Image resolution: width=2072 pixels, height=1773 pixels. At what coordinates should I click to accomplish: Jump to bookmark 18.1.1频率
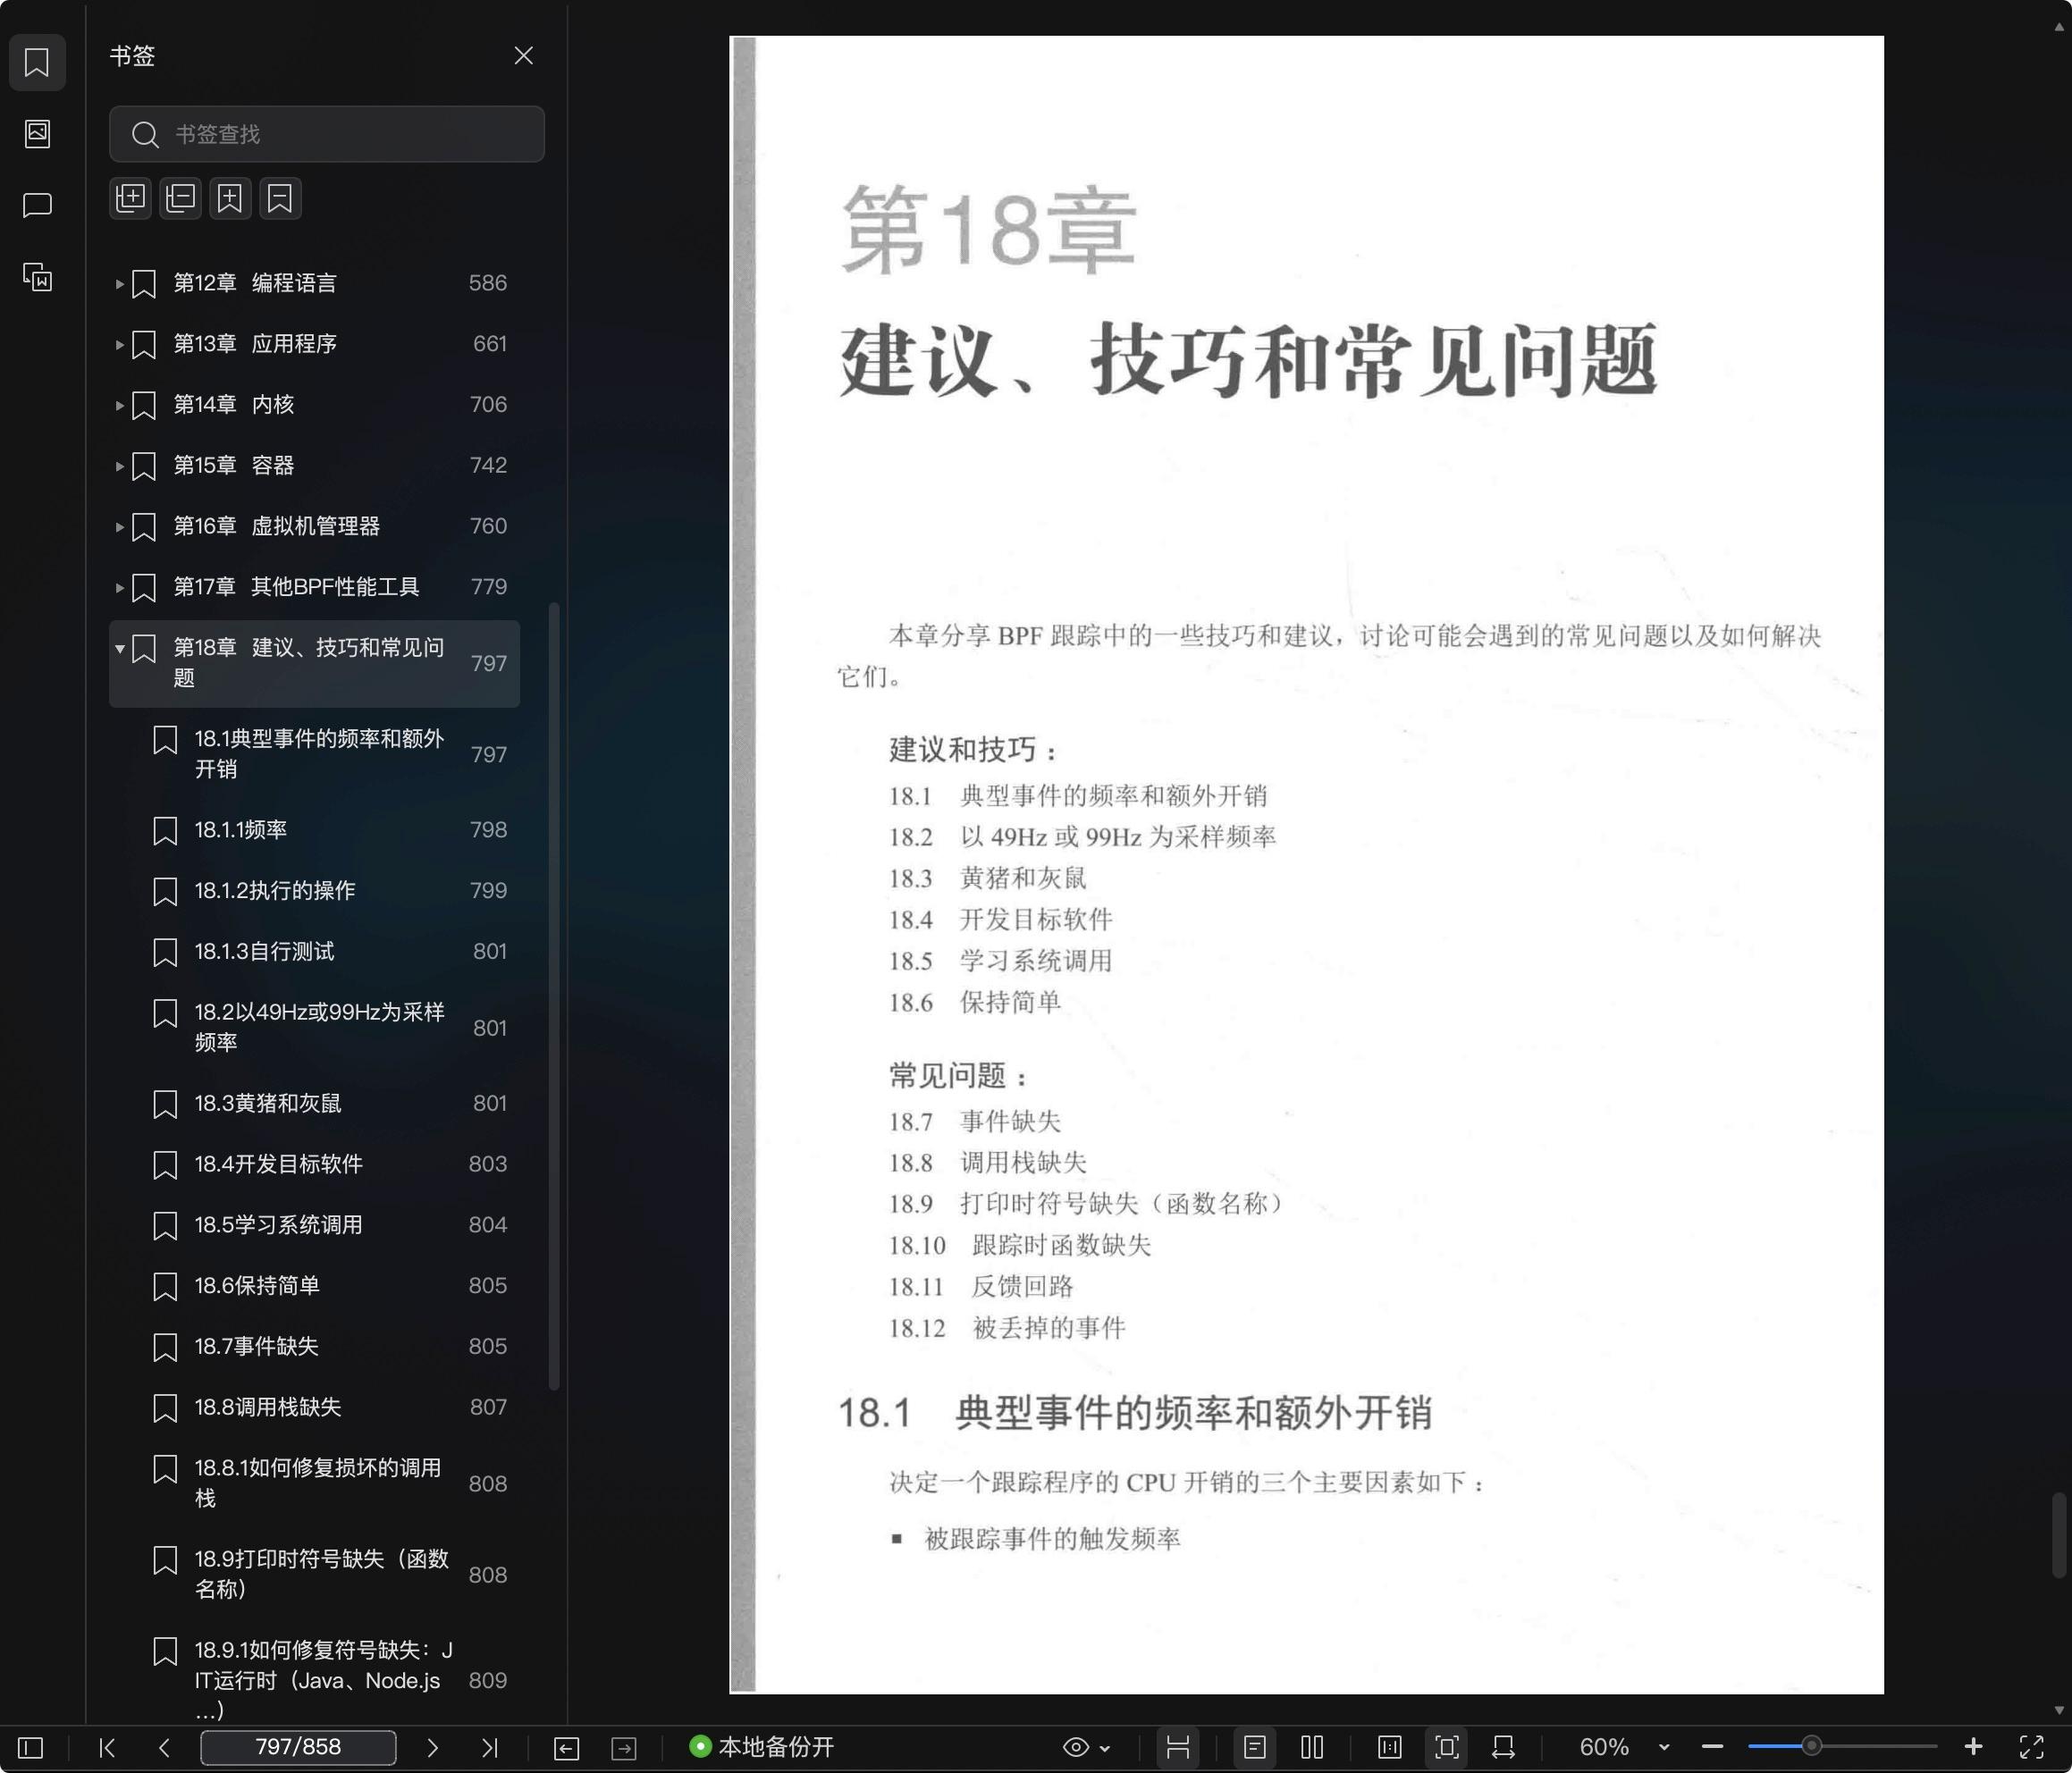(314, 830)
